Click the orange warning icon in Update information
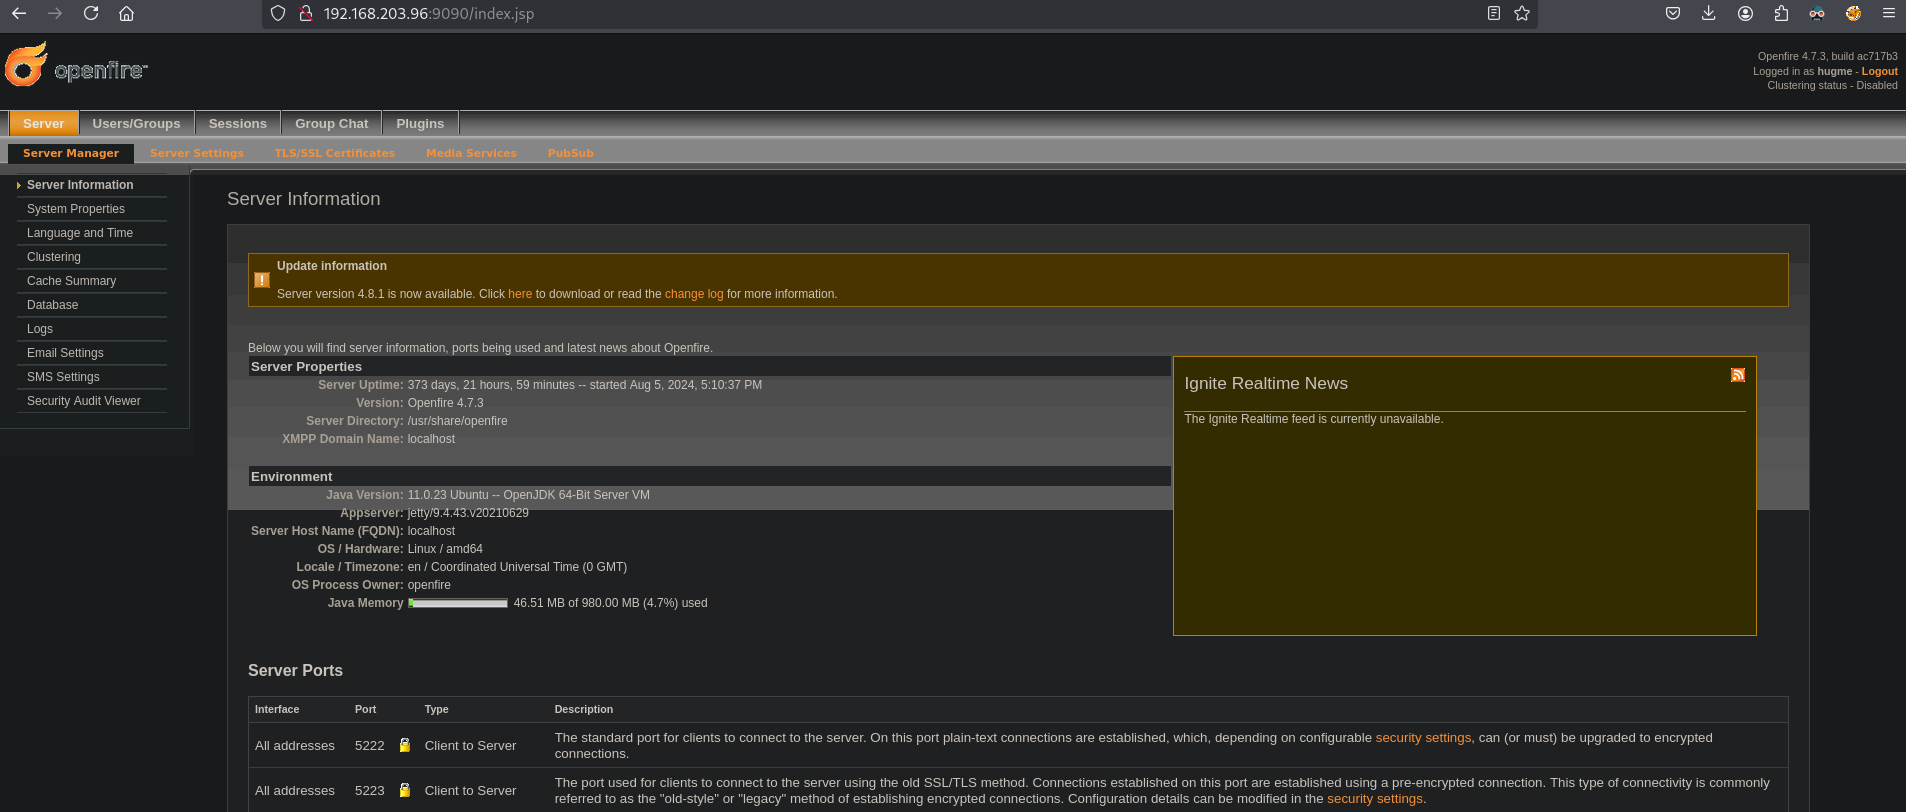The width and height of the screenshot is (1906, 812). coord(261,281)
